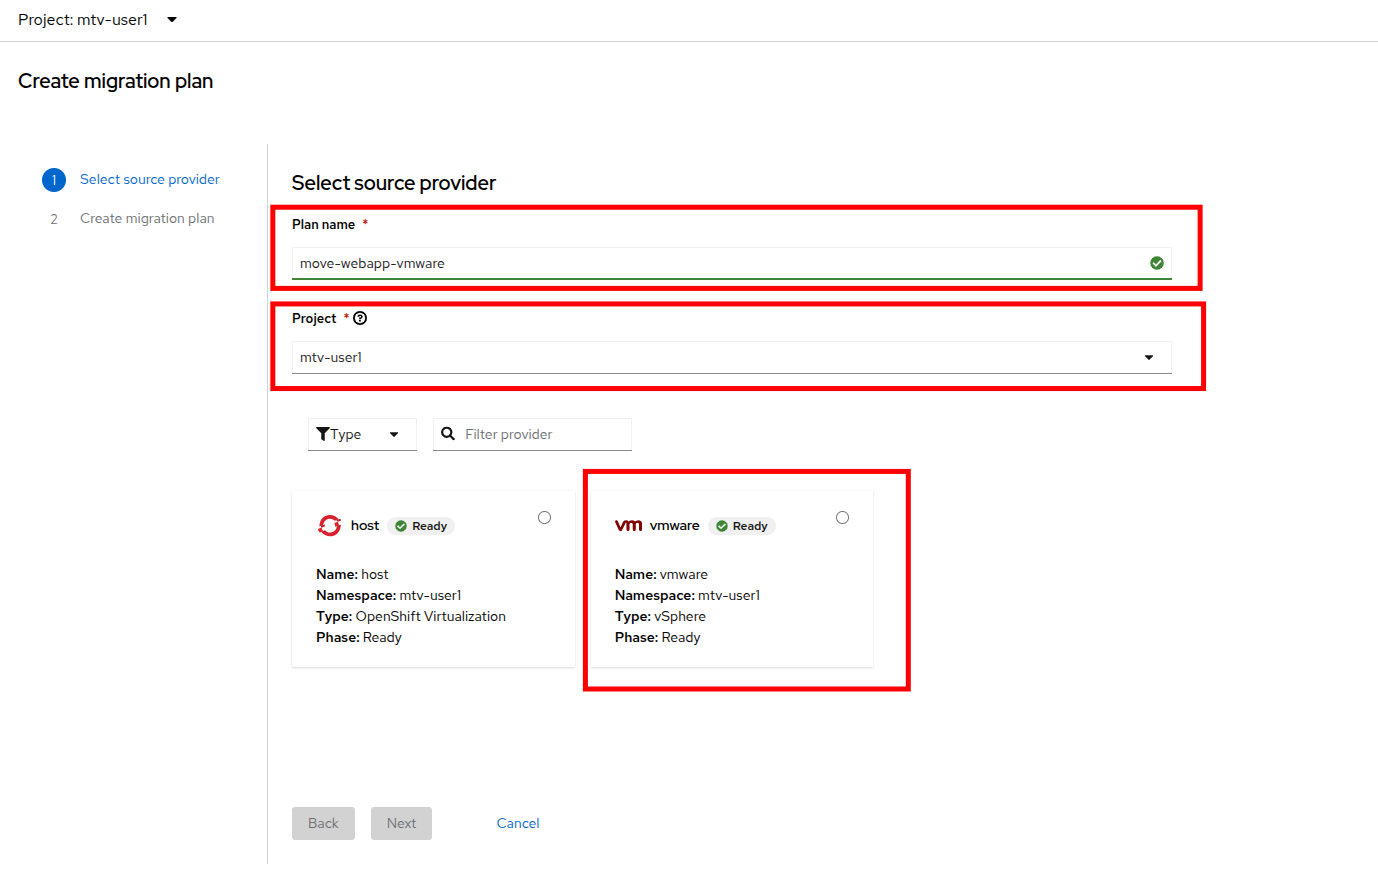
Task: Click the VMware provider logo
Action: 628,525
